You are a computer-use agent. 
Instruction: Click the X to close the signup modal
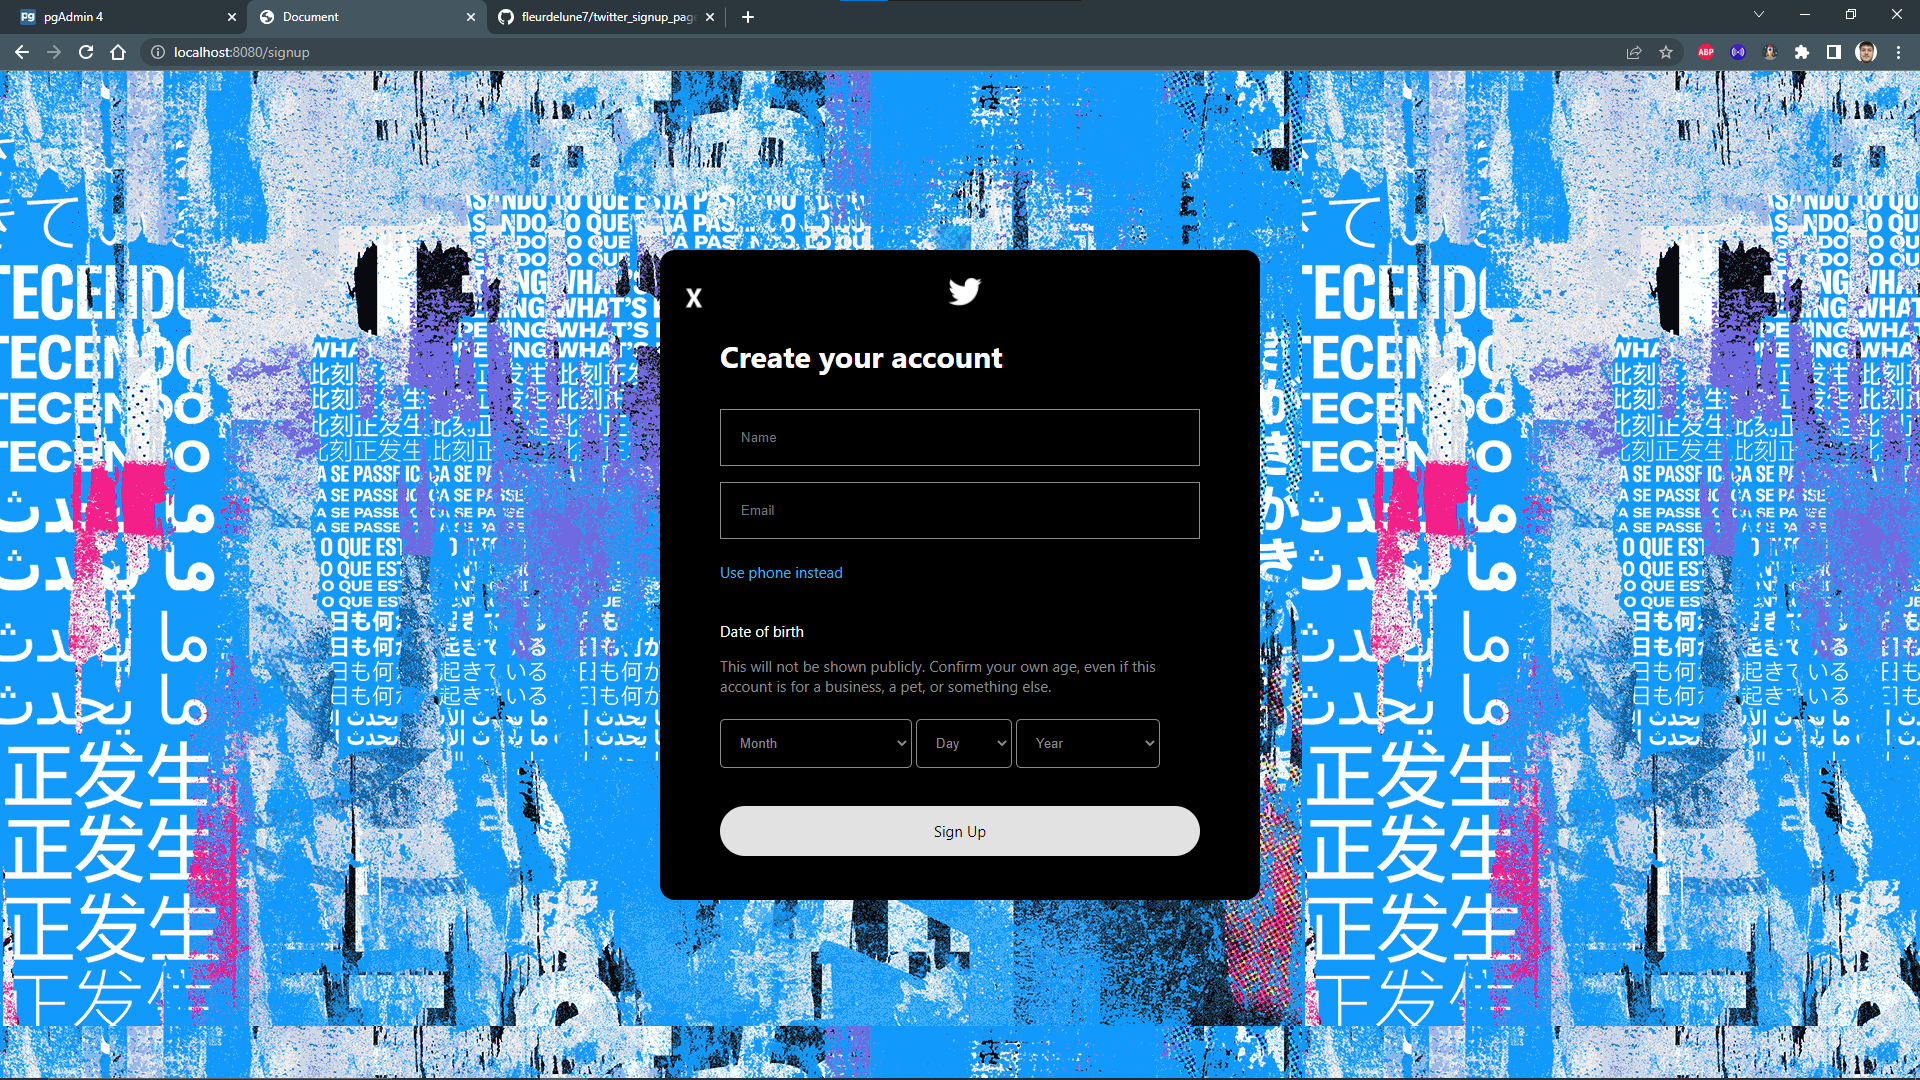tap(694, 297)
